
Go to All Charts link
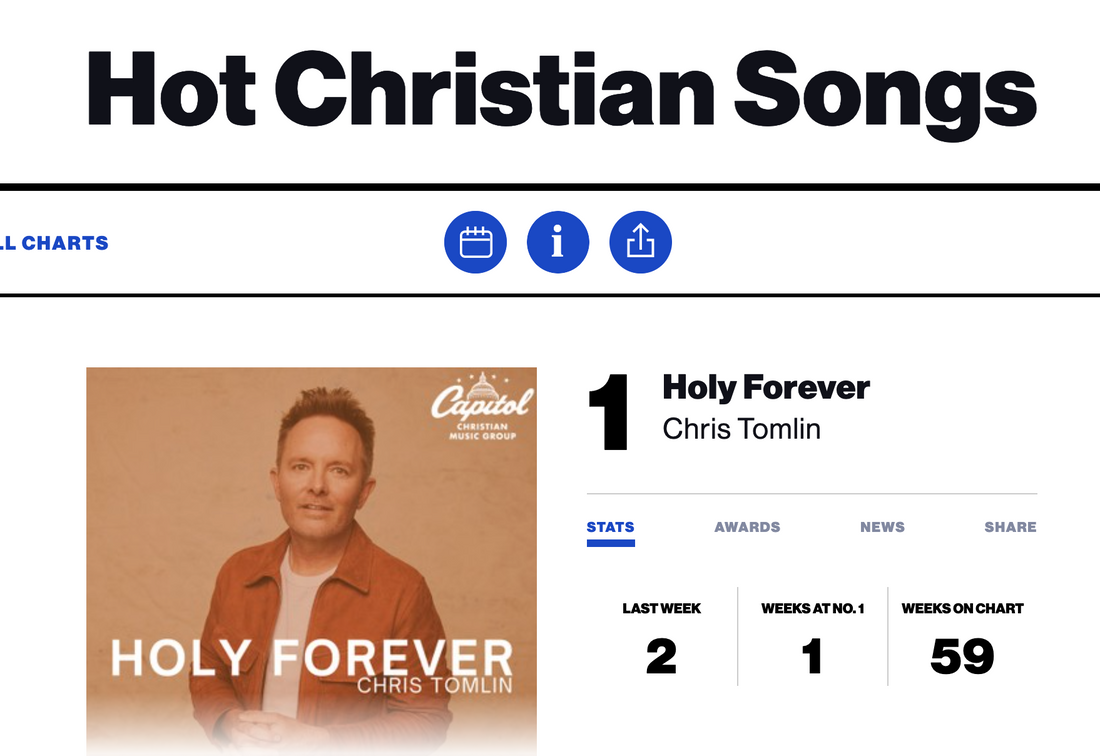tap(54, 243)
